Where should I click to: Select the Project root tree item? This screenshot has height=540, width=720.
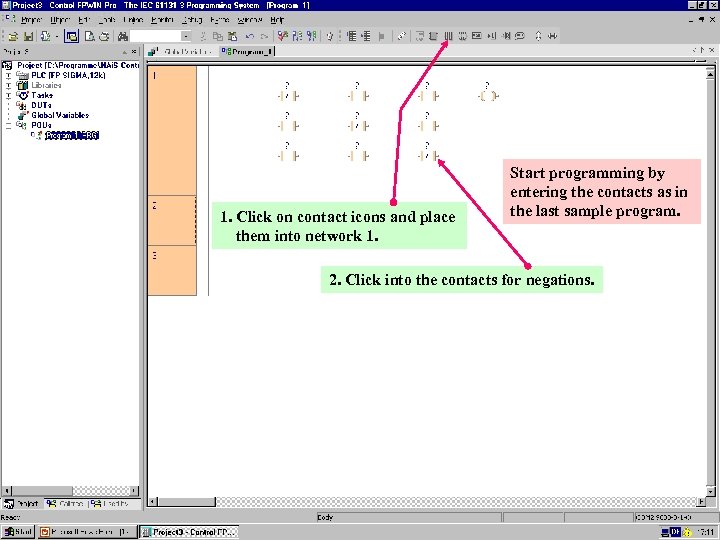(x=77, y=65)
